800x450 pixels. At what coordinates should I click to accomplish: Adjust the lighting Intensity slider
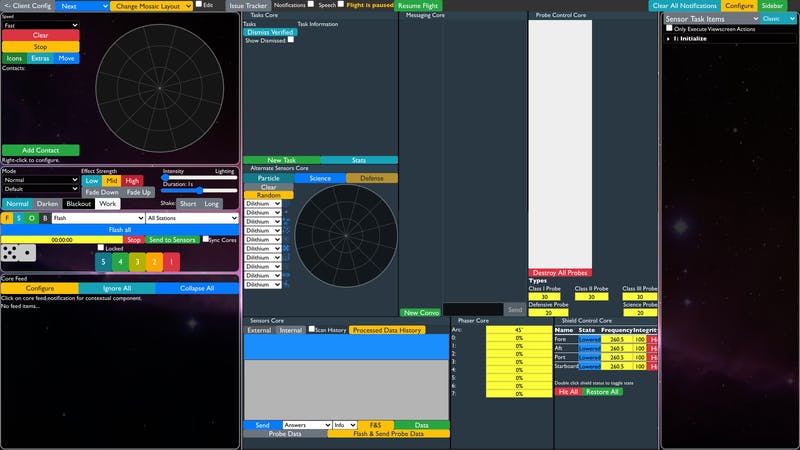[199, 177]
